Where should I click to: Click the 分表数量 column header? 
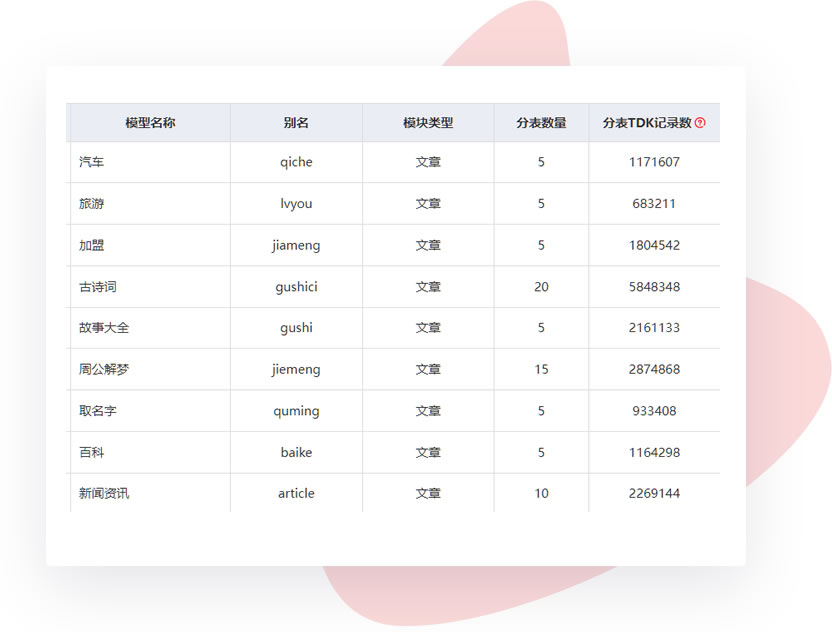coord(541,123)
